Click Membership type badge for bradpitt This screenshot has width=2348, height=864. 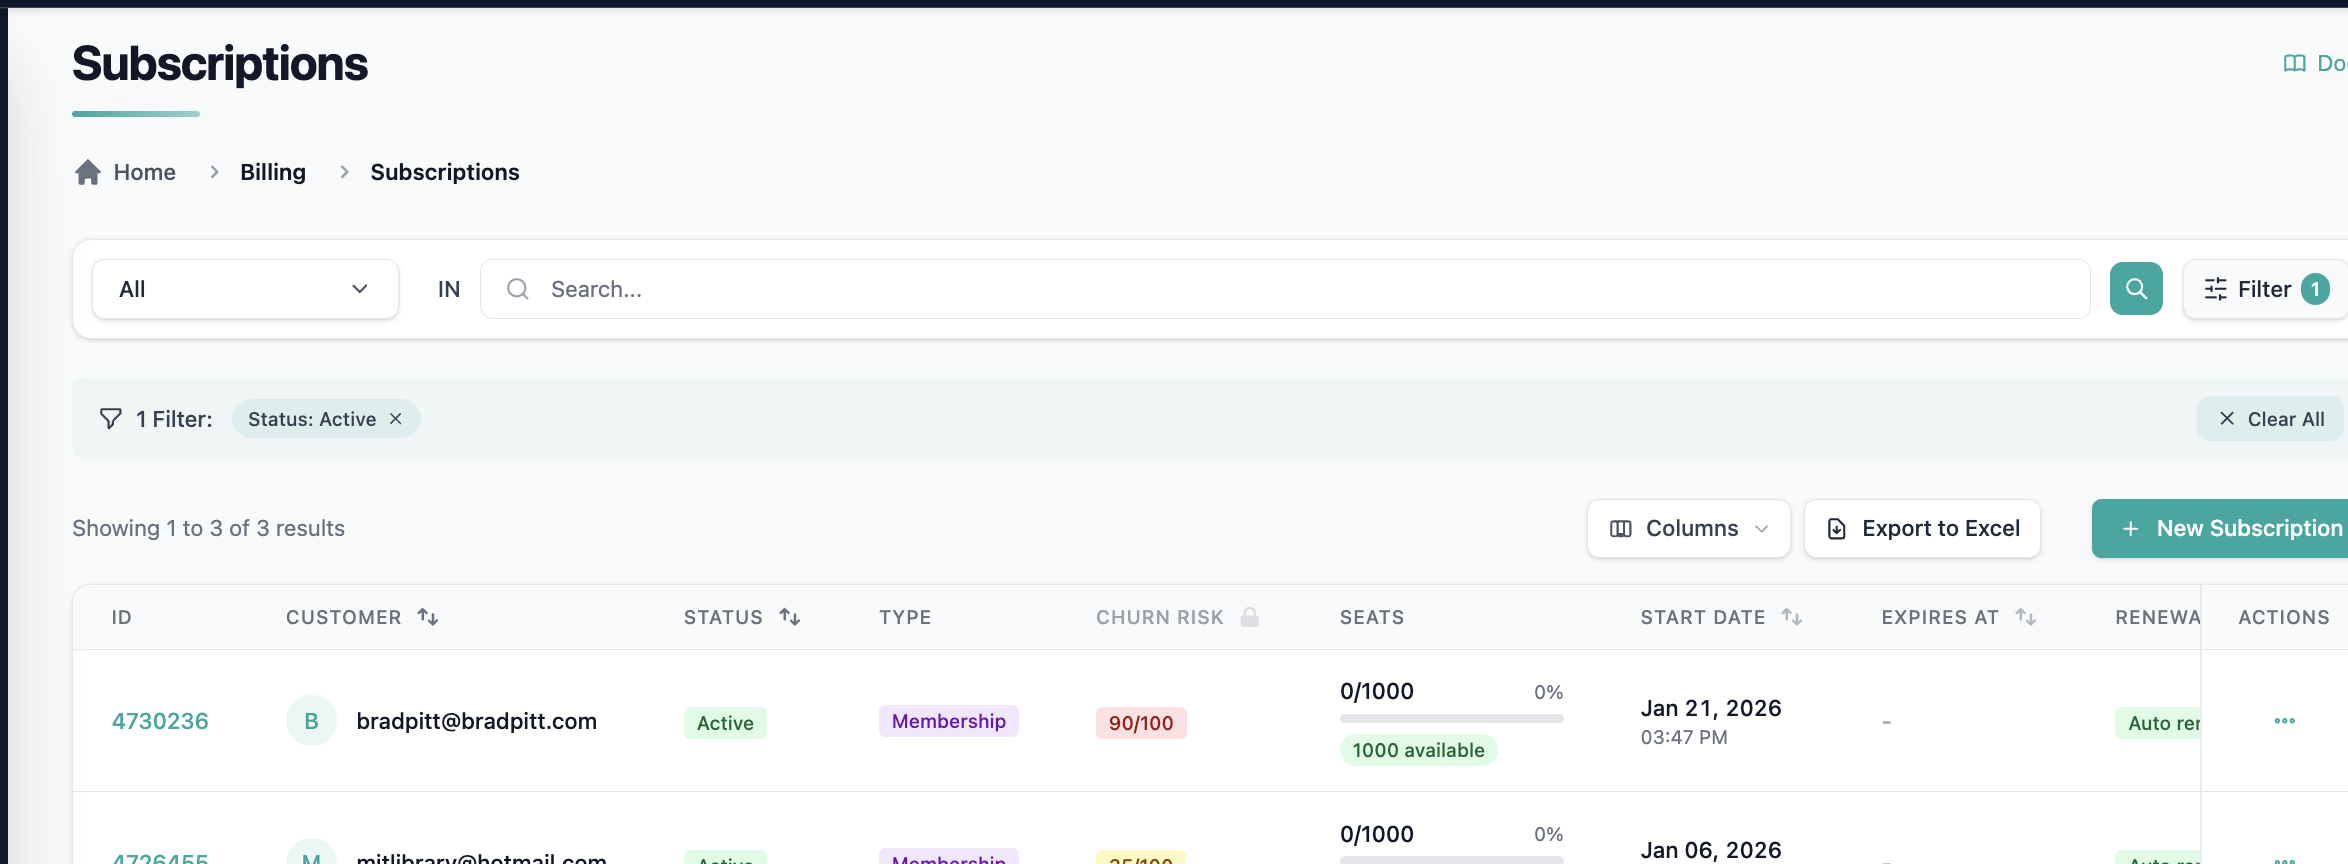(948, 721)
